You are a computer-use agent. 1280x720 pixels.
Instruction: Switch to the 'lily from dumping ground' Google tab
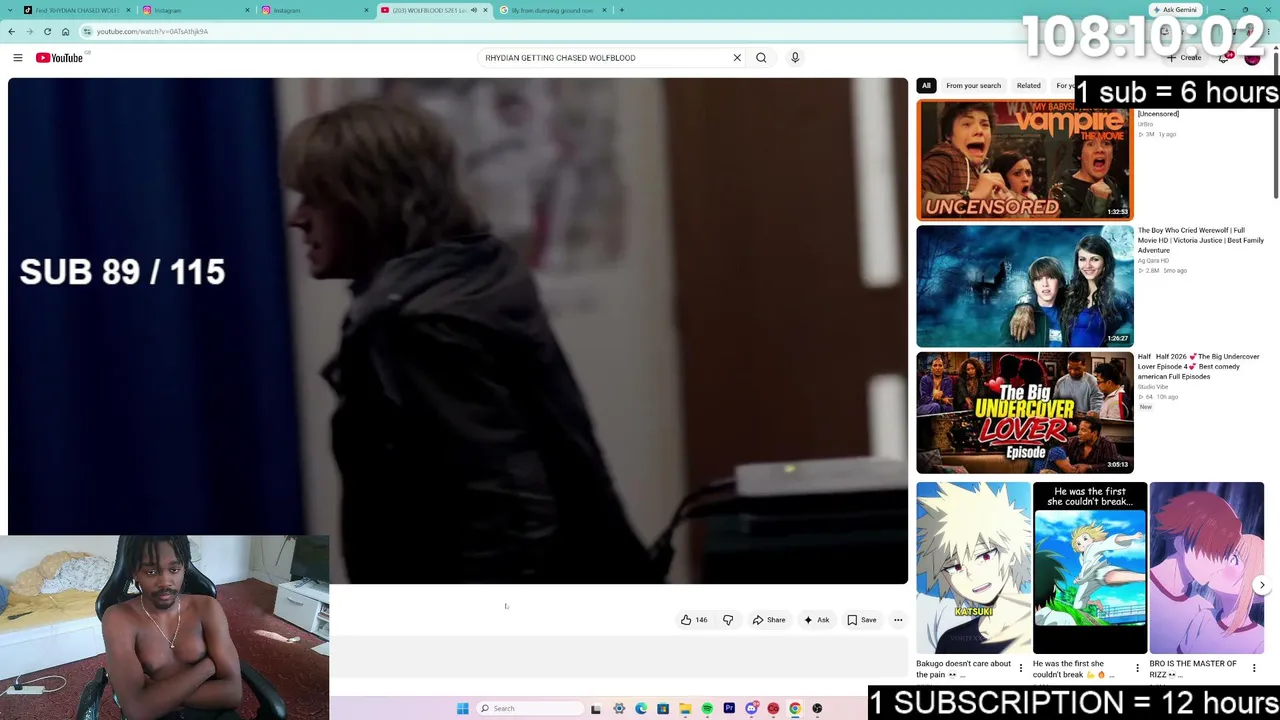(553, 10)
